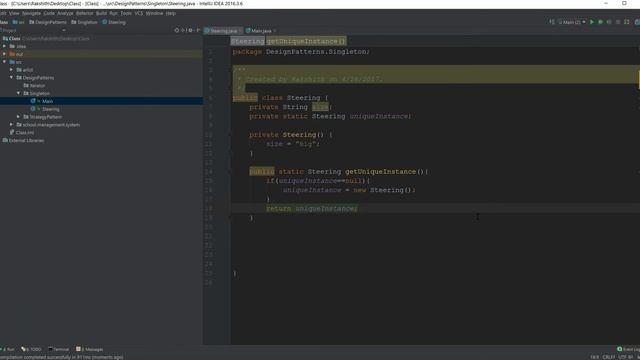
Task: Select Class.iml in the project tree
Action: pos(25,133)
